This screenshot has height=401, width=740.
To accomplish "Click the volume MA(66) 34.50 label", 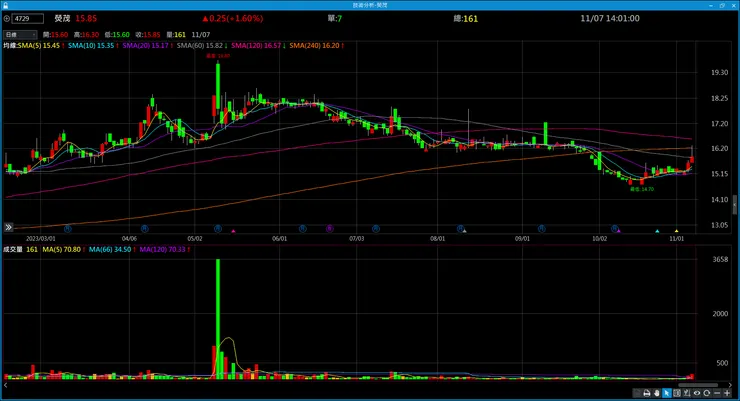I will coord(110,250).
